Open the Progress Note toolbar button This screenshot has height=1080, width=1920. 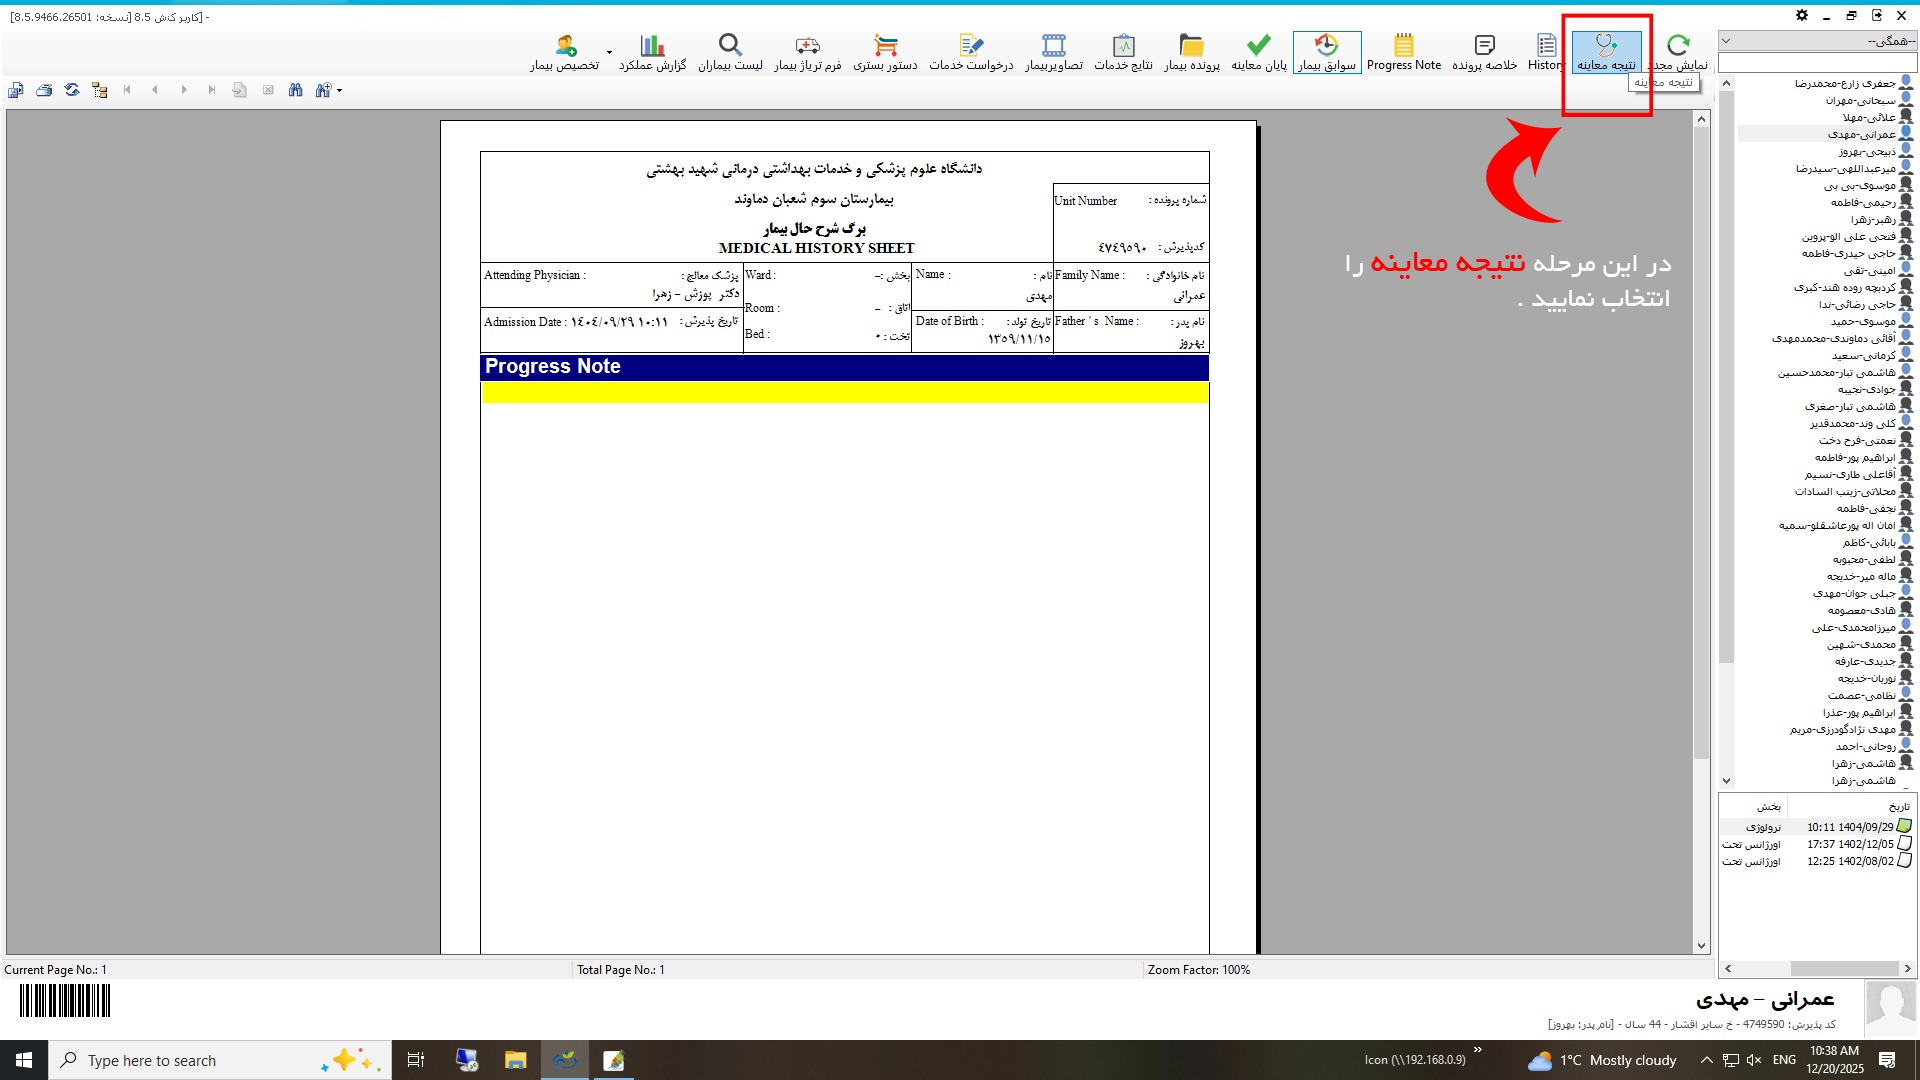1403,52
